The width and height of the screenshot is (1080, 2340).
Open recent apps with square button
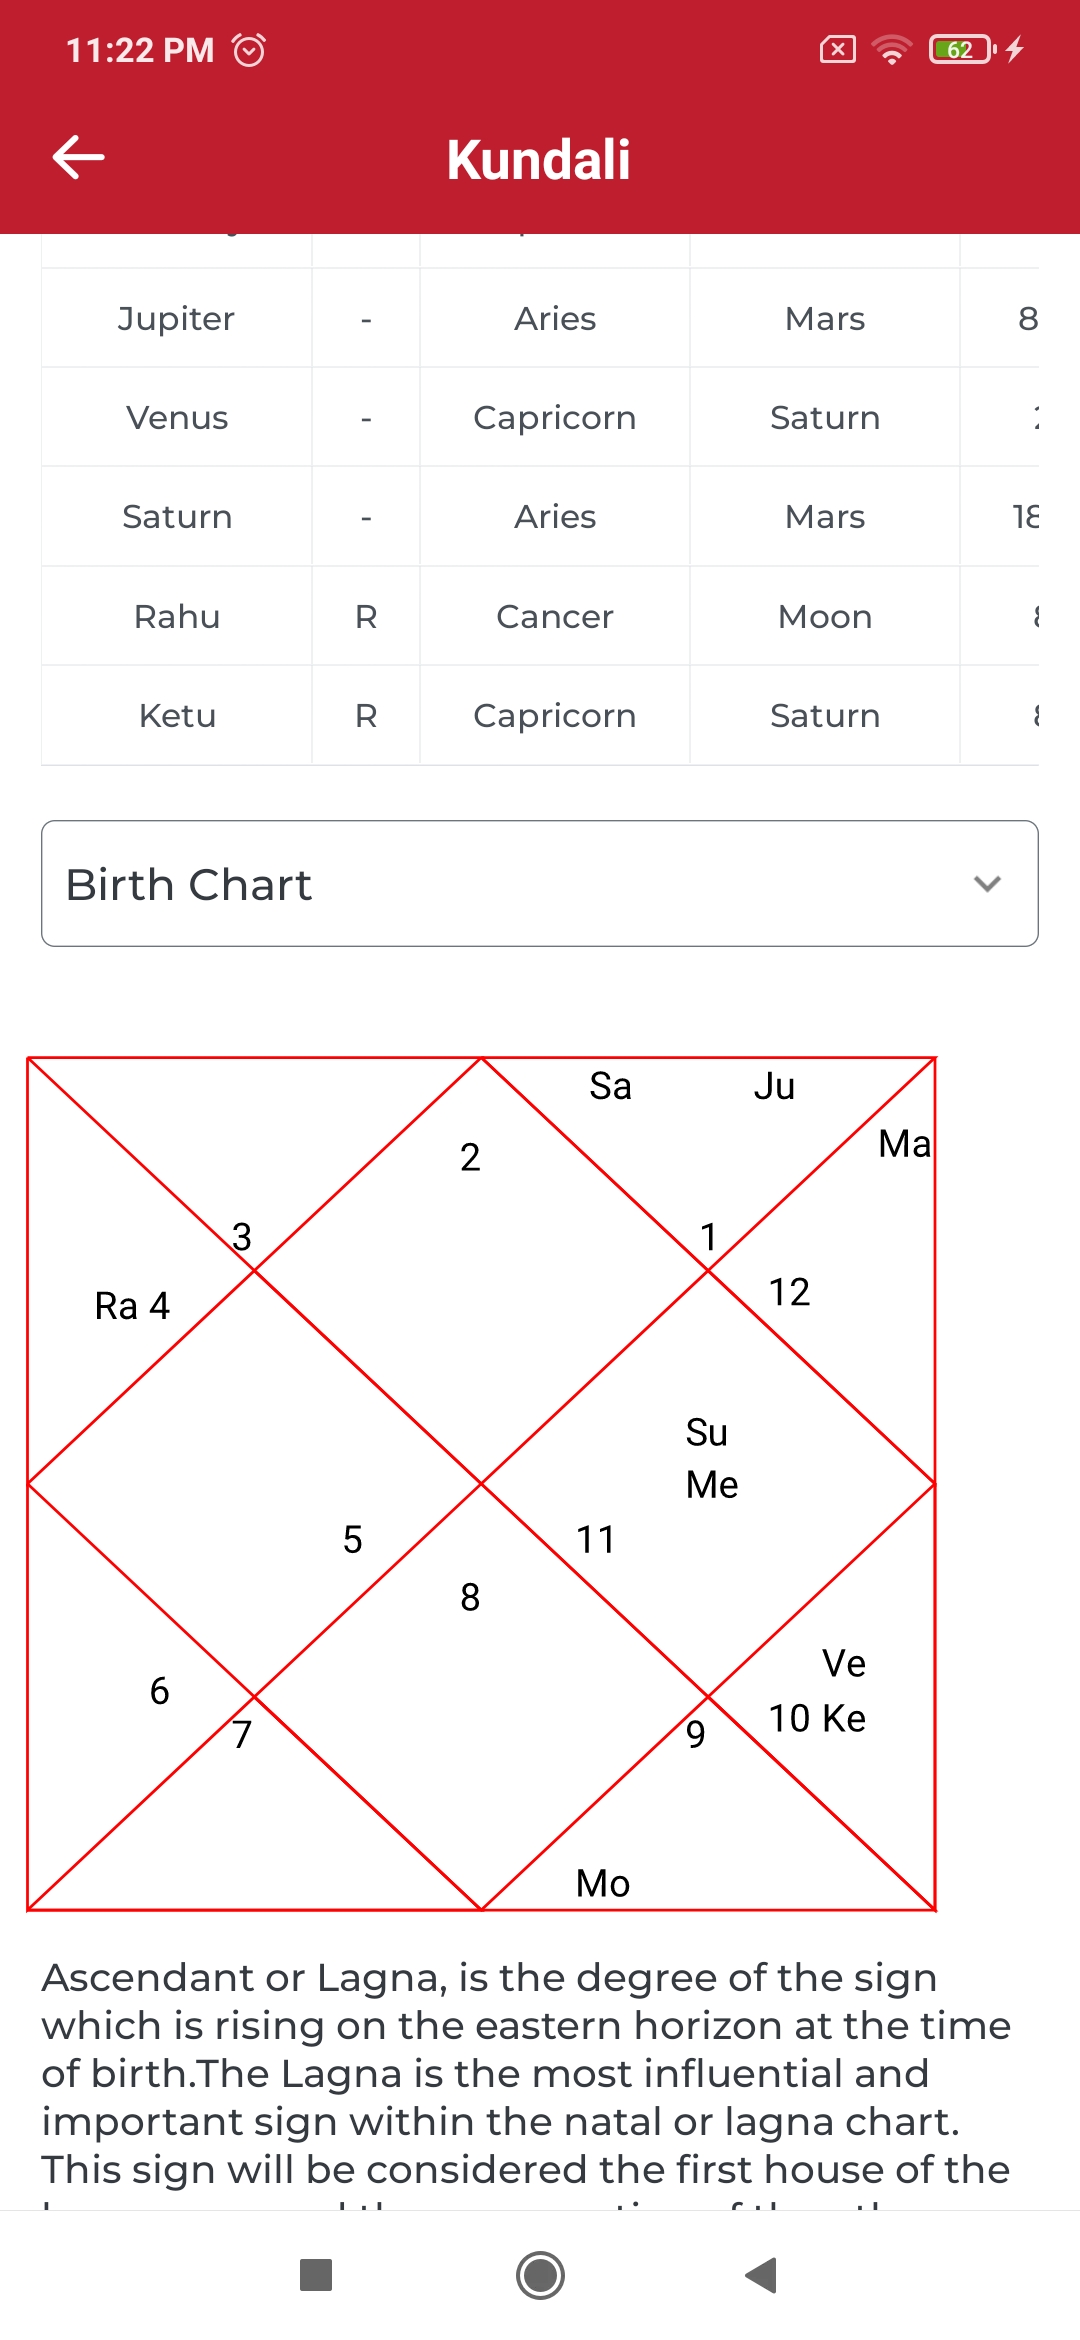[316, 2275]
